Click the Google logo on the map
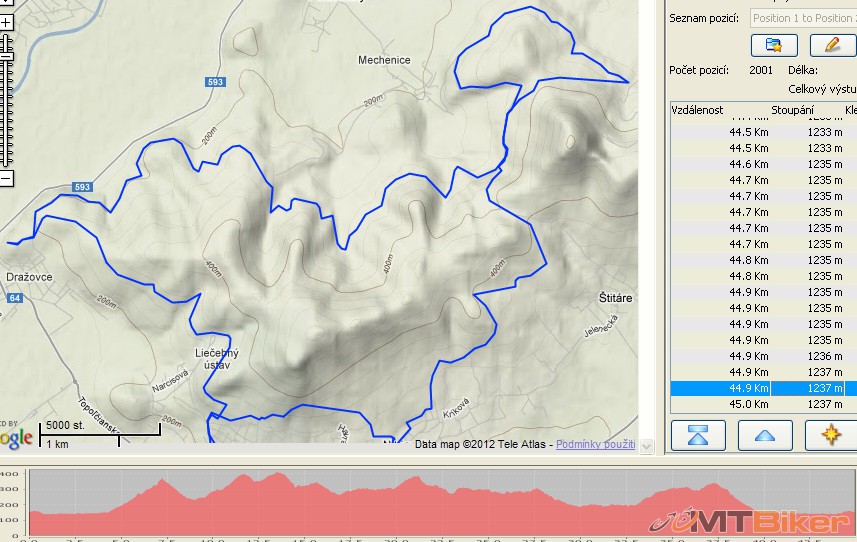 point(16,438)
